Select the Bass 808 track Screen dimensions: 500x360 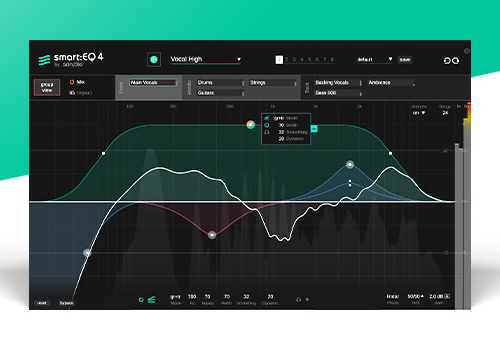coord(338,93)
